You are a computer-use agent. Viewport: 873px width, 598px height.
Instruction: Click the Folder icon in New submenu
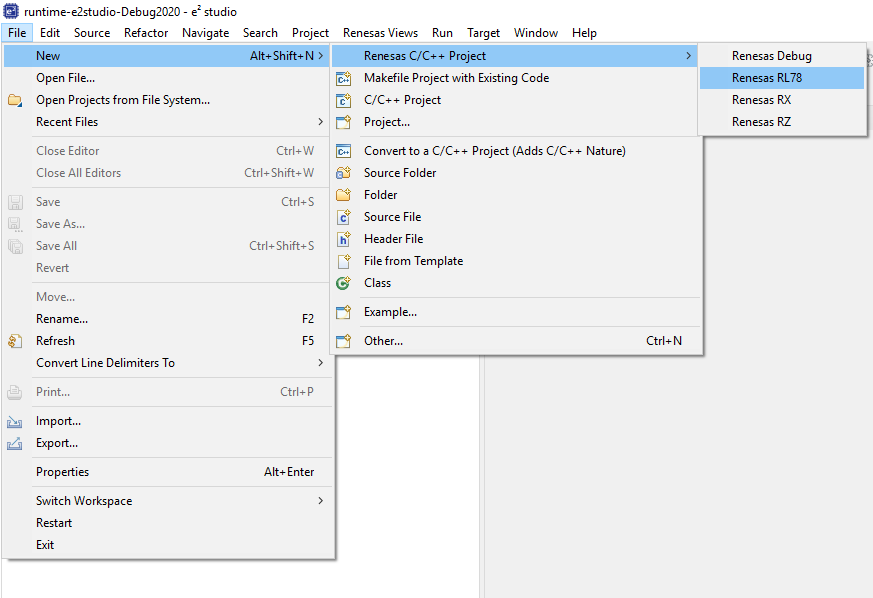click(x=344, y=195)
